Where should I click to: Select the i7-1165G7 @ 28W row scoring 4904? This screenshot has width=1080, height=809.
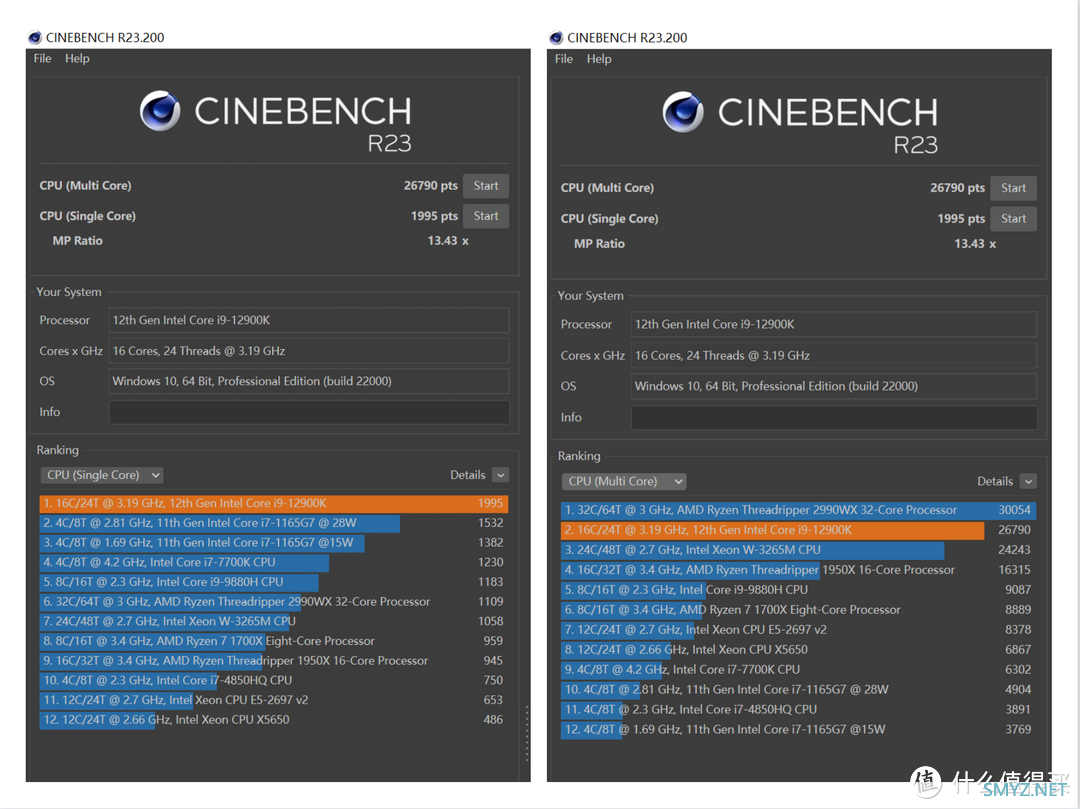tap(799, 690)
